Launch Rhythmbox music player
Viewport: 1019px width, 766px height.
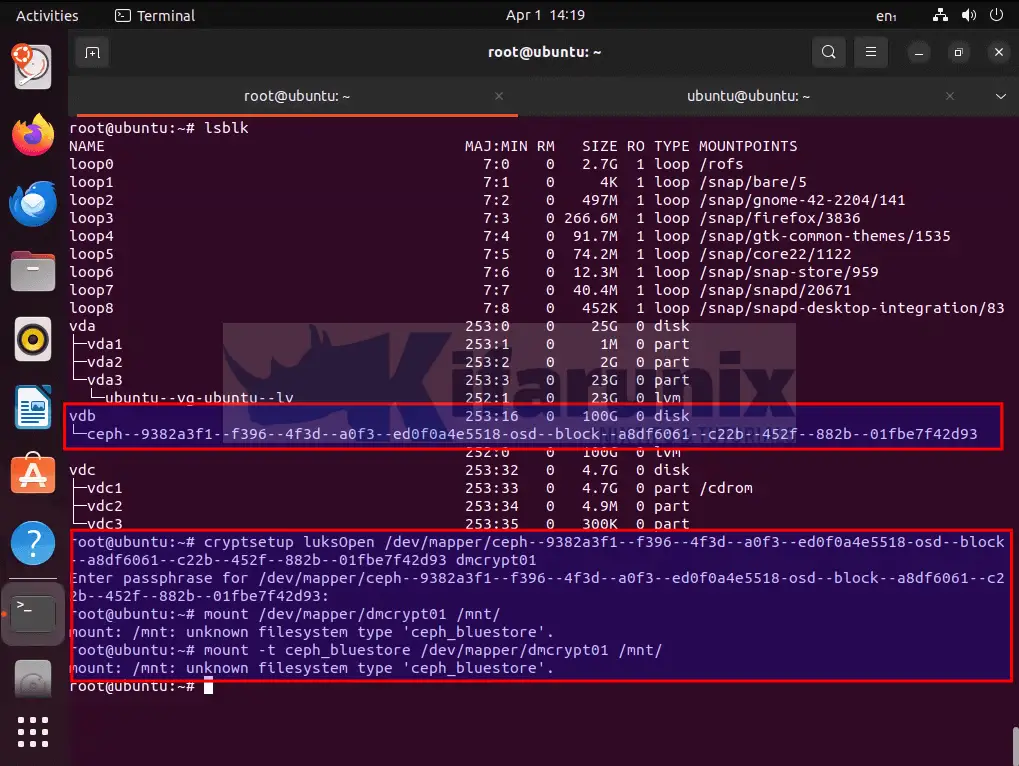(33, 339)
